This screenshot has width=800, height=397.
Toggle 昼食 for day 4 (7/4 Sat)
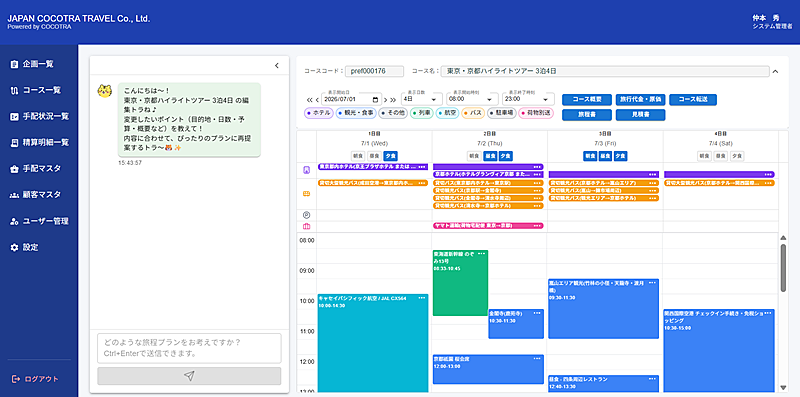[x=720, y=156]
